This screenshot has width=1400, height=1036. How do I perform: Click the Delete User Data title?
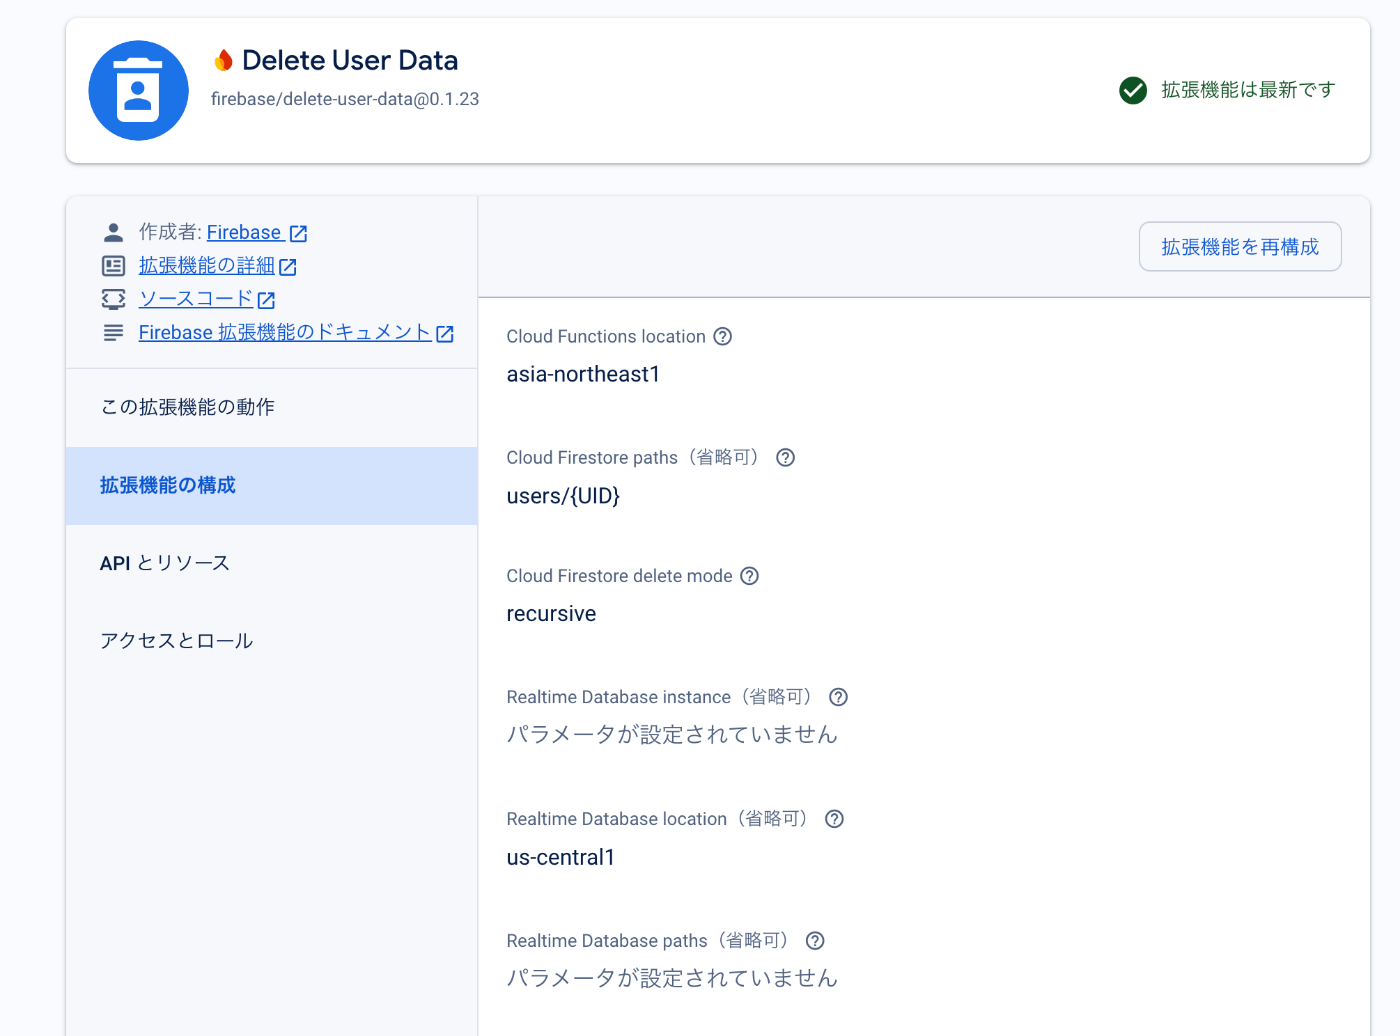pos(350,60)
